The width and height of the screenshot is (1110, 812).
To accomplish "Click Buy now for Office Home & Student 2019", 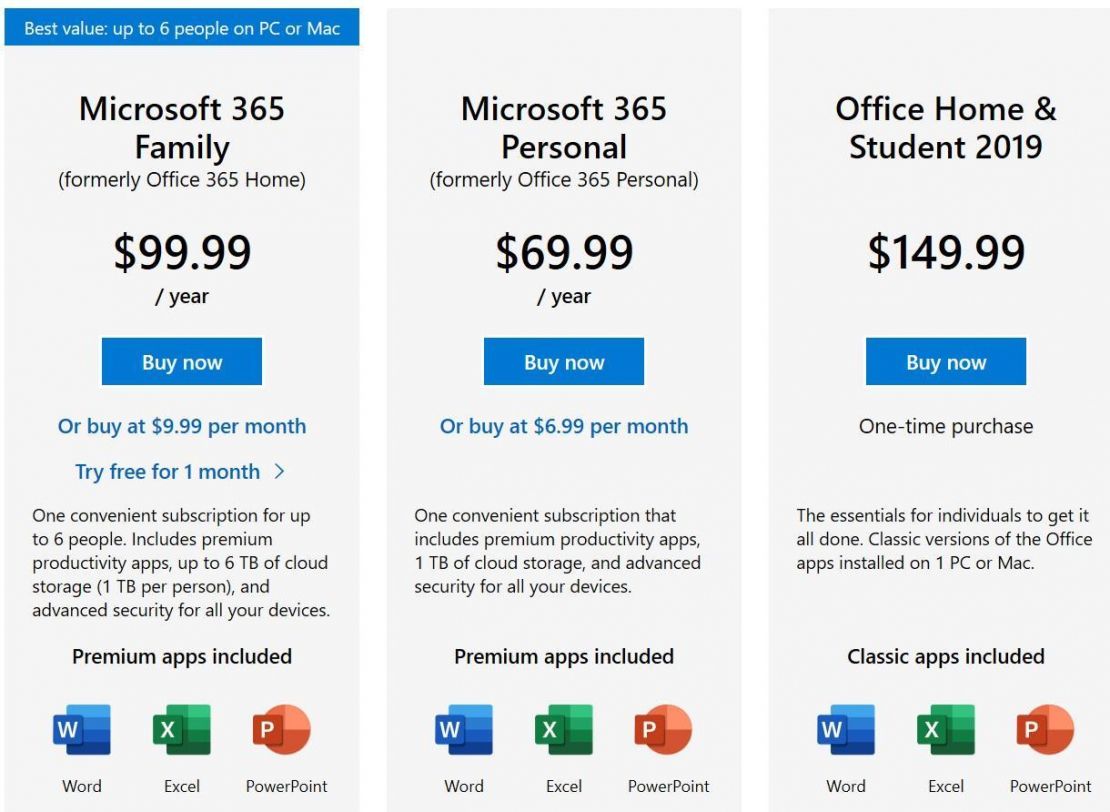I will click(x=946, y=361).
